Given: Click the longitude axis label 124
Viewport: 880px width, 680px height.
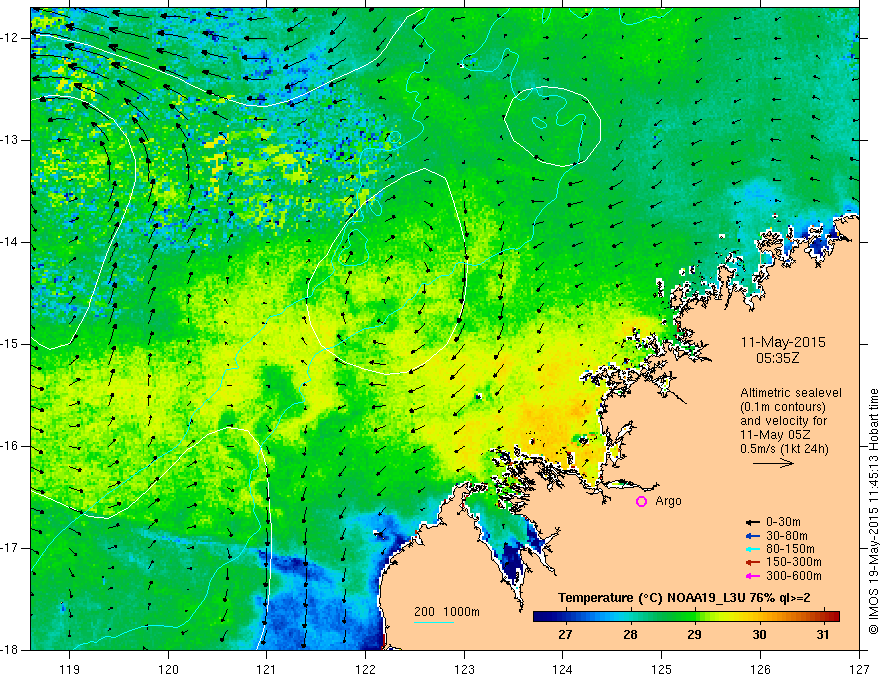Looking at the screenshot, I should point(563,669).
